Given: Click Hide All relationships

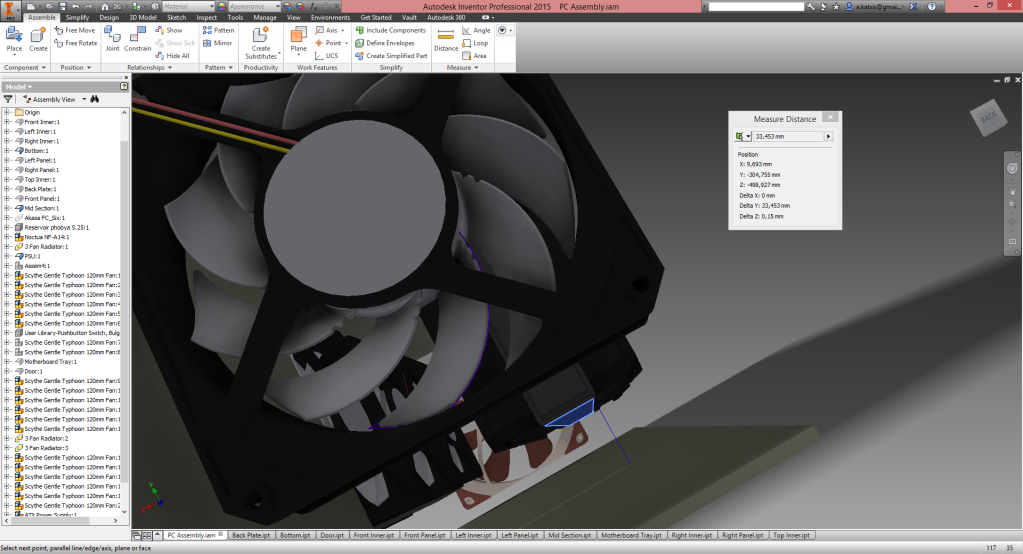Looking at the screenshot, I should 172,55.
